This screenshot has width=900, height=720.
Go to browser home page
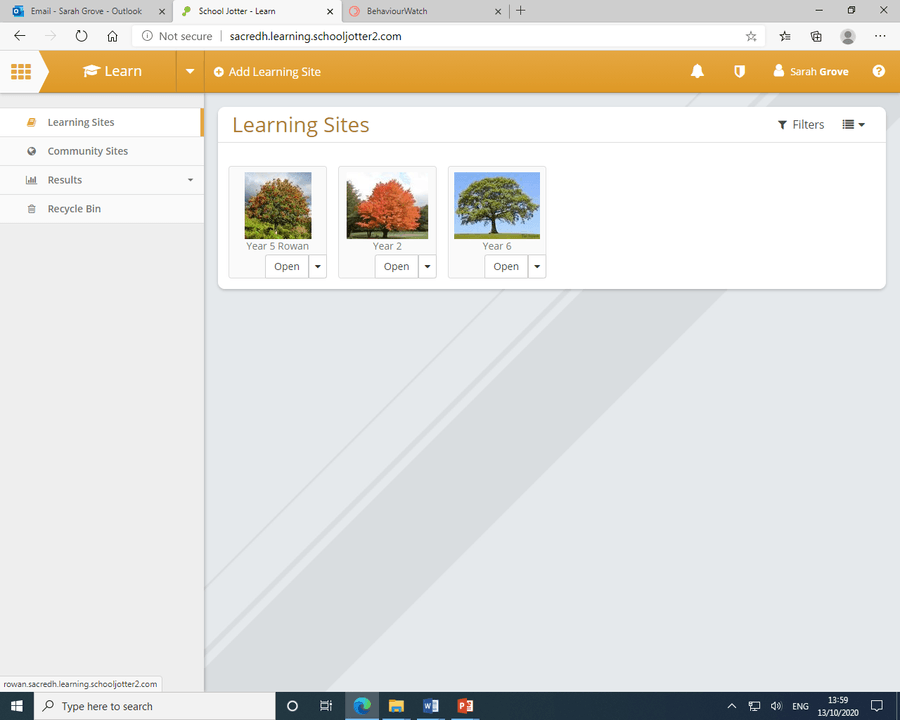112,36
